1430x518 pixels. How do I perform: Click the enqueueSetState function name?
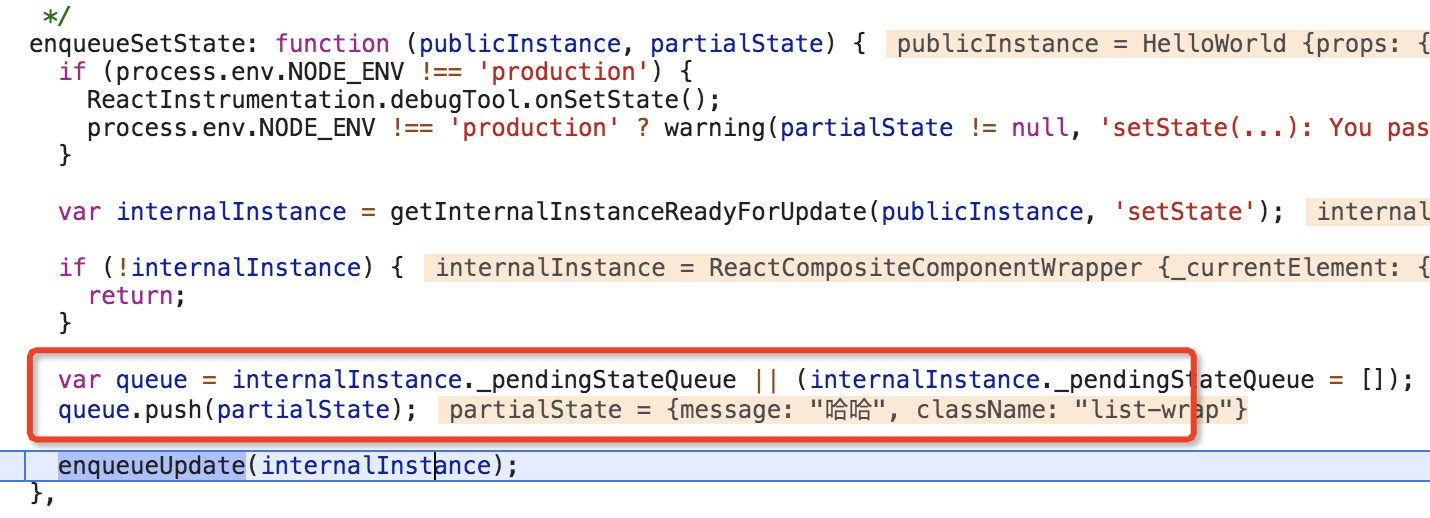pyautogui.click(x=145, y=44)
